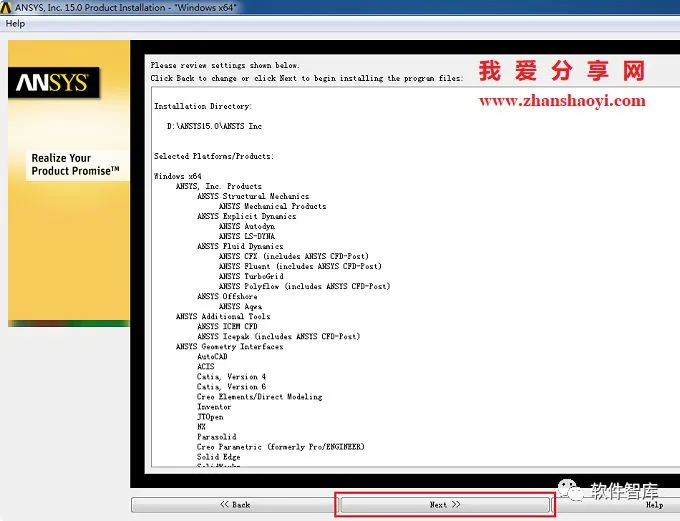680x521 pixels.
Task: Click 'ANSYS, Inc. Products' row
Action: [219, 186]
